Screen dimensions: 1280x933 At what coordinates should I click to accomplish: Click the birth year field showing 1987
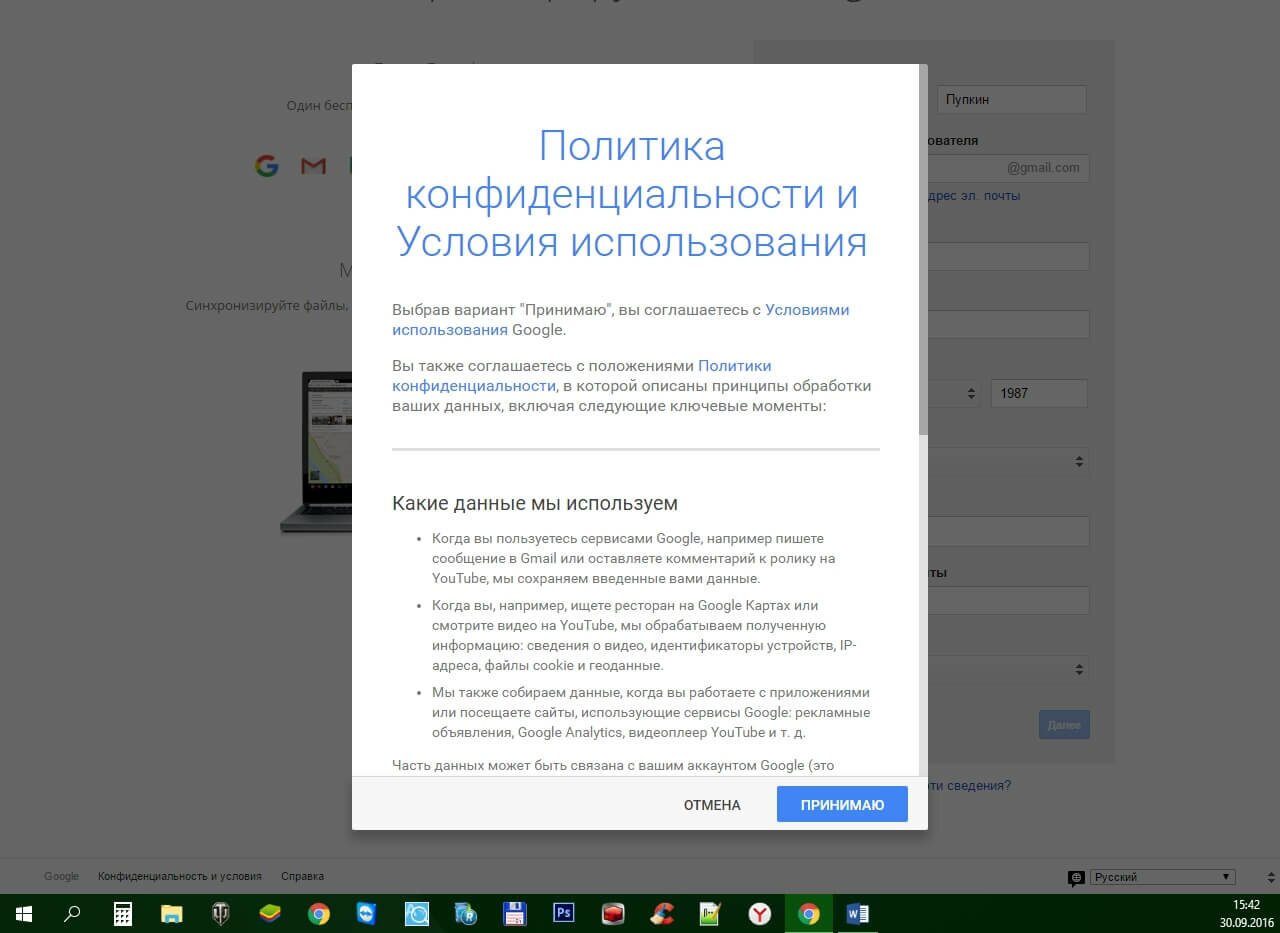point(1037,393)
